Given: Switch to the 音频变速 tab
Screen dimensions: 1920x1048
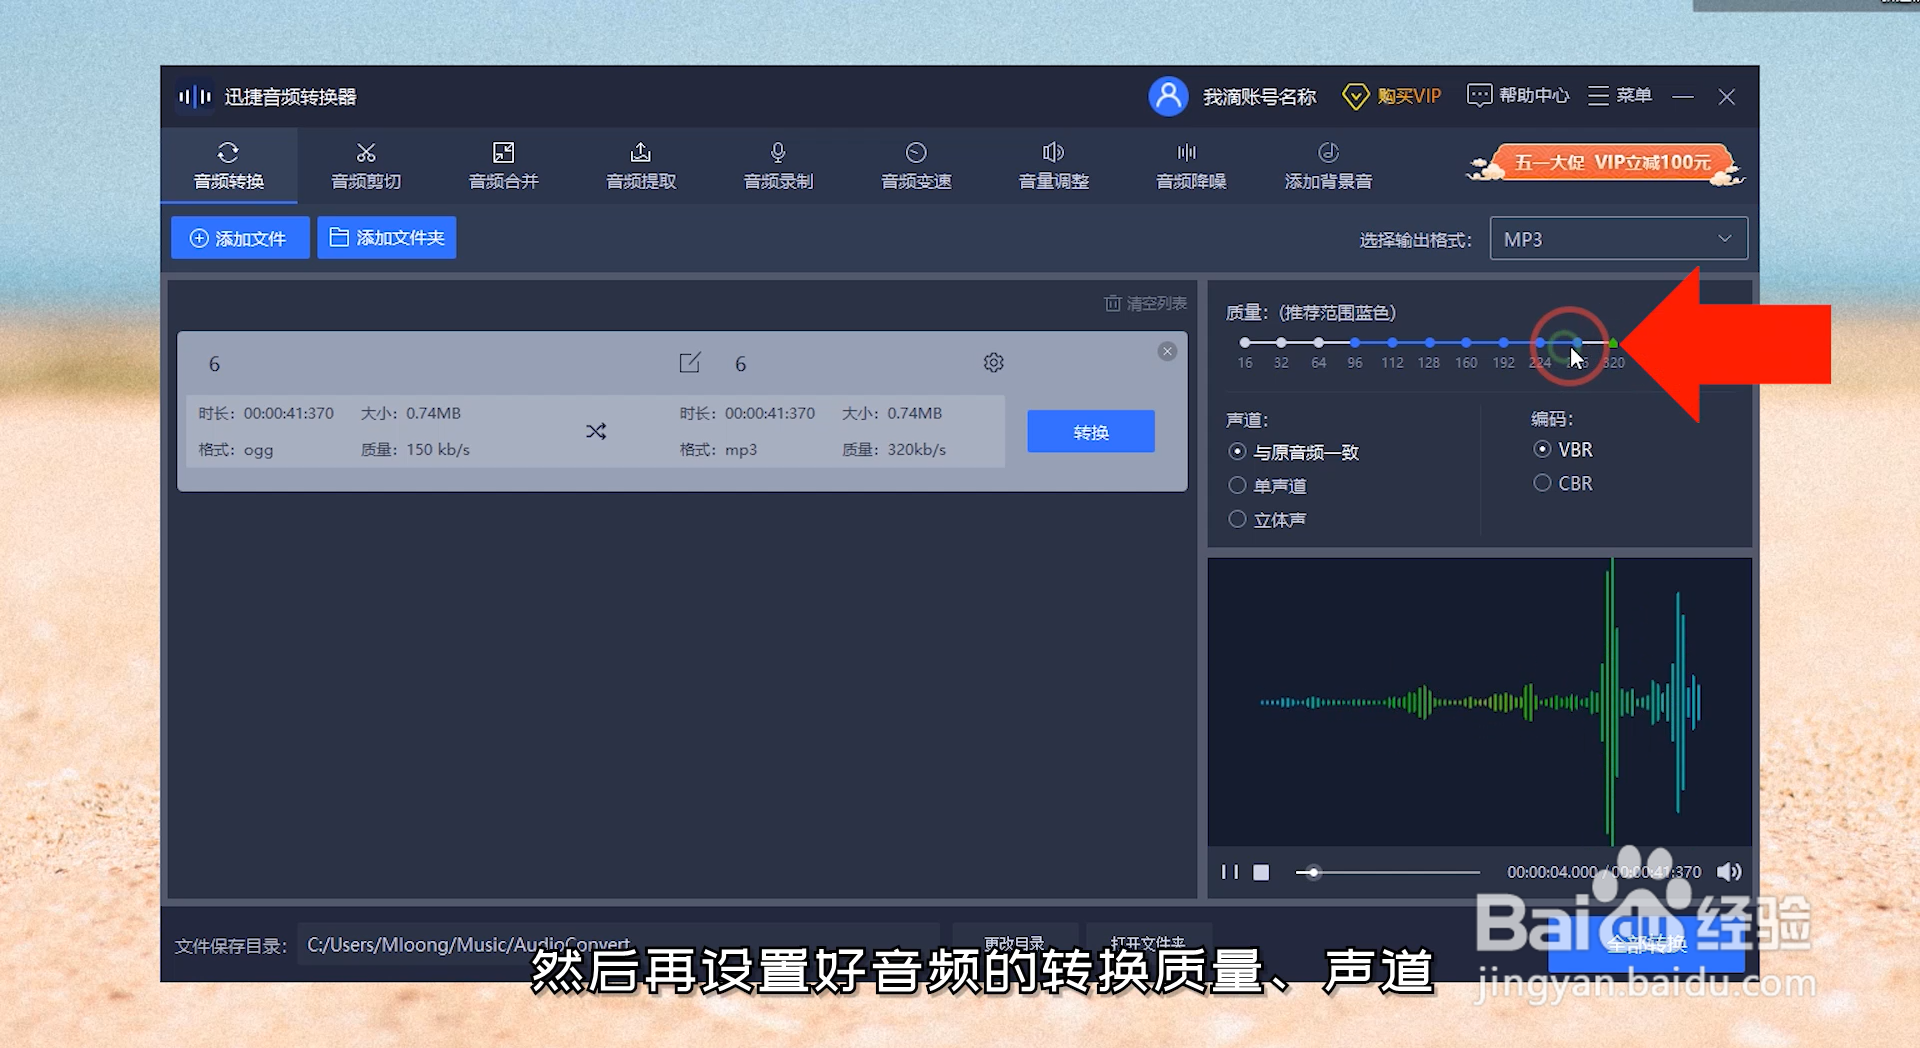Looking at the screenshot, I should pos(916,166).
